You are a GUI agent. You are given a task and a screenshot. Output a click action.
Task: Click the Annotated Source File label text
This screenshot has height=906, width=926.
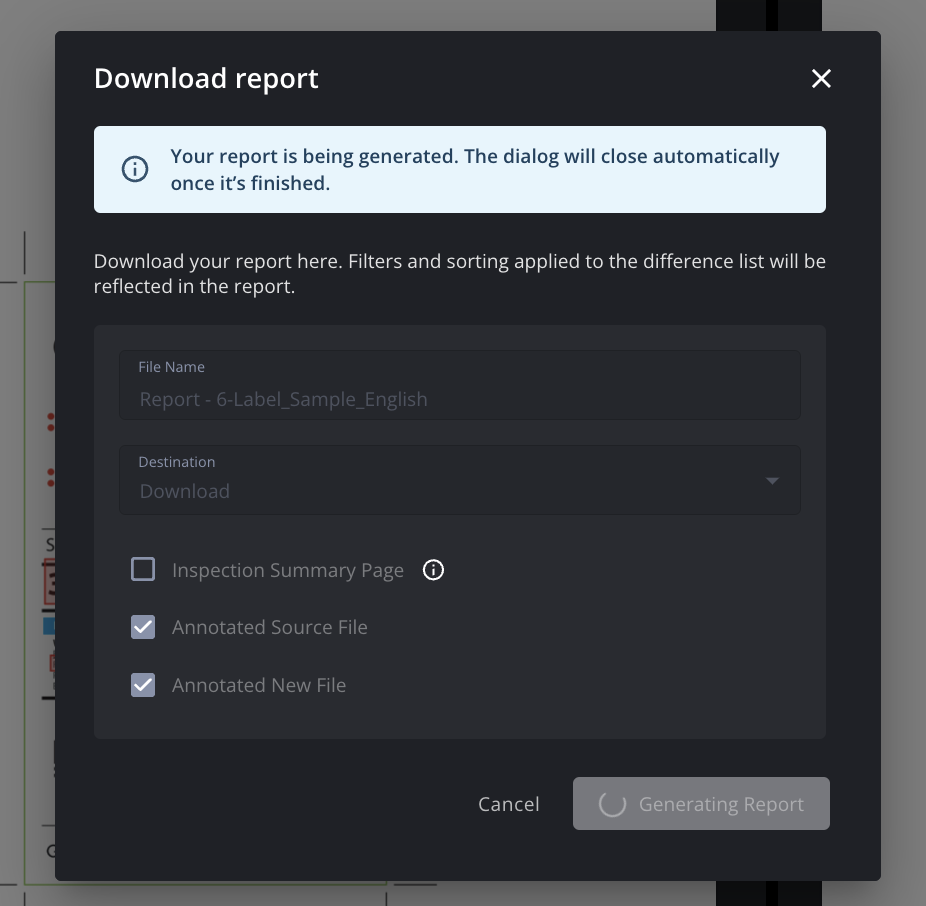(x=269, y=627)
